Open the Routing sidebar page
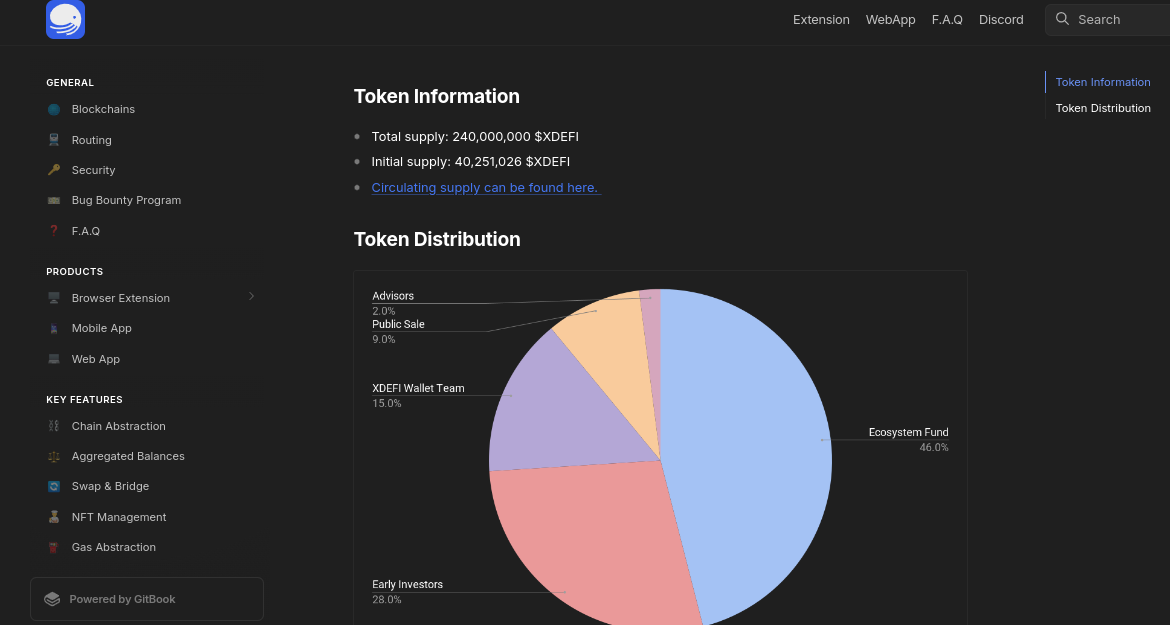 tap(91, 140)
